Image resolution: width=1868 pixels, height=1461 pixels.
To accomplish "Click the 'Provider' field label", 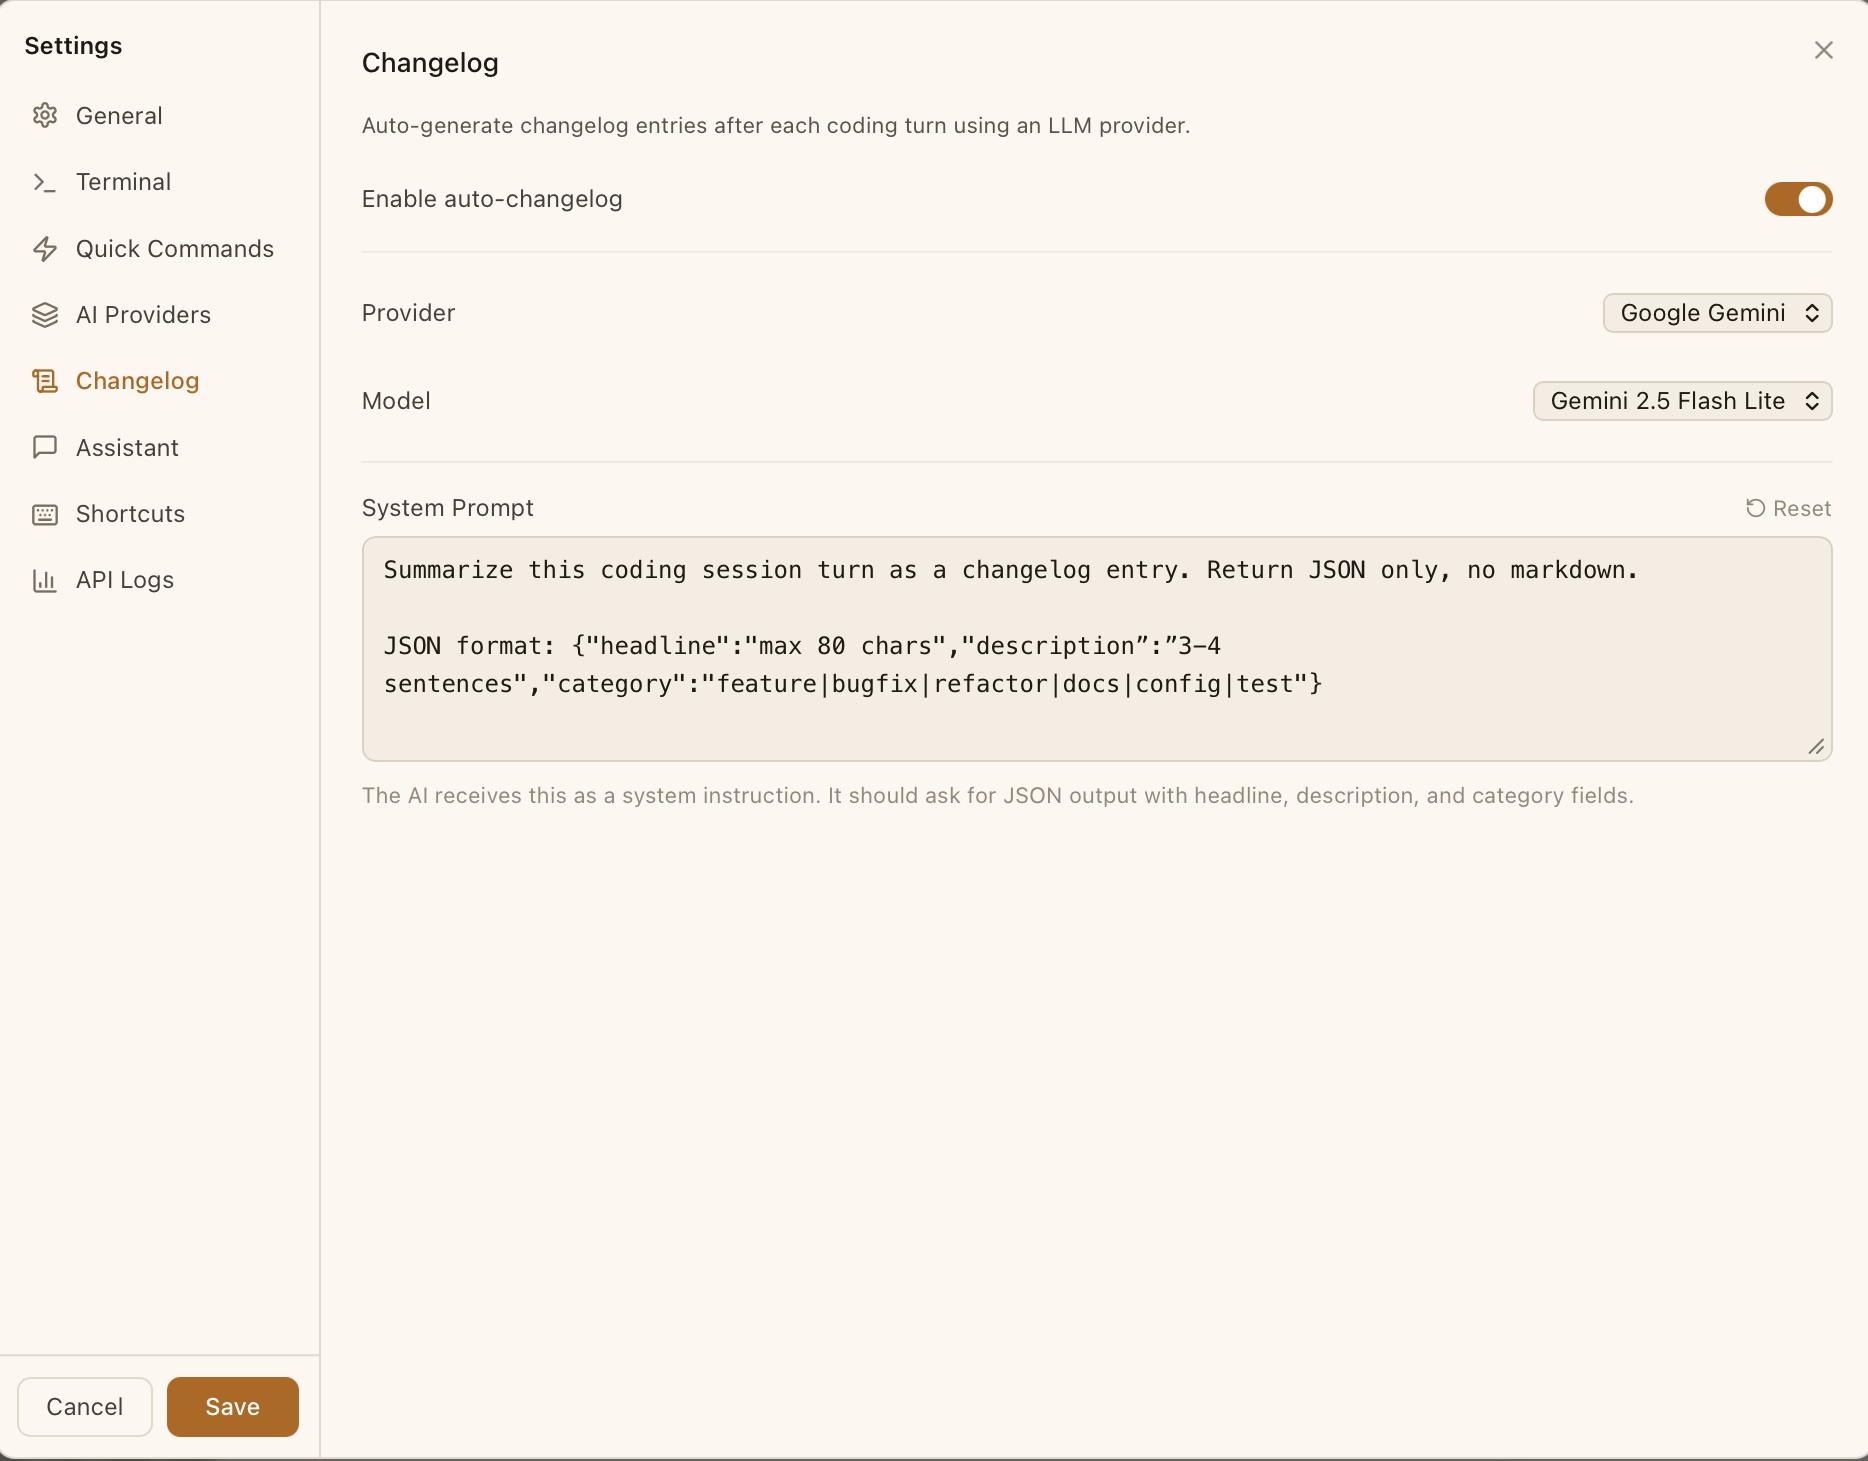I will [x=408, y=313].
